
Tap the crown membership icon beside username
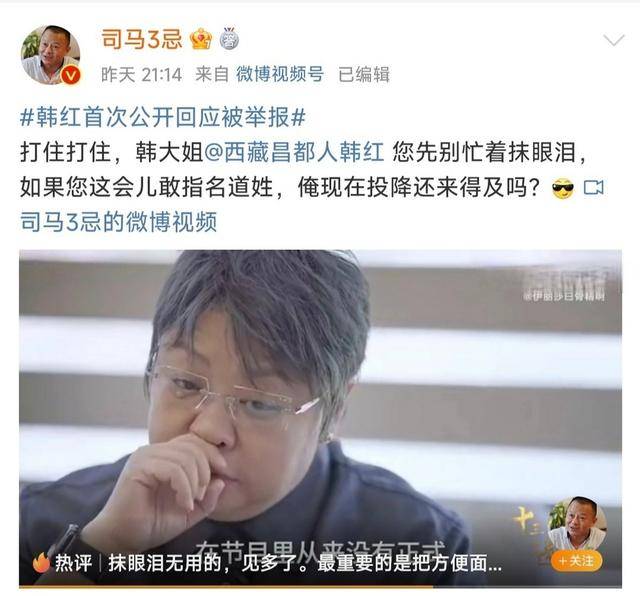(x=201, y=39)
